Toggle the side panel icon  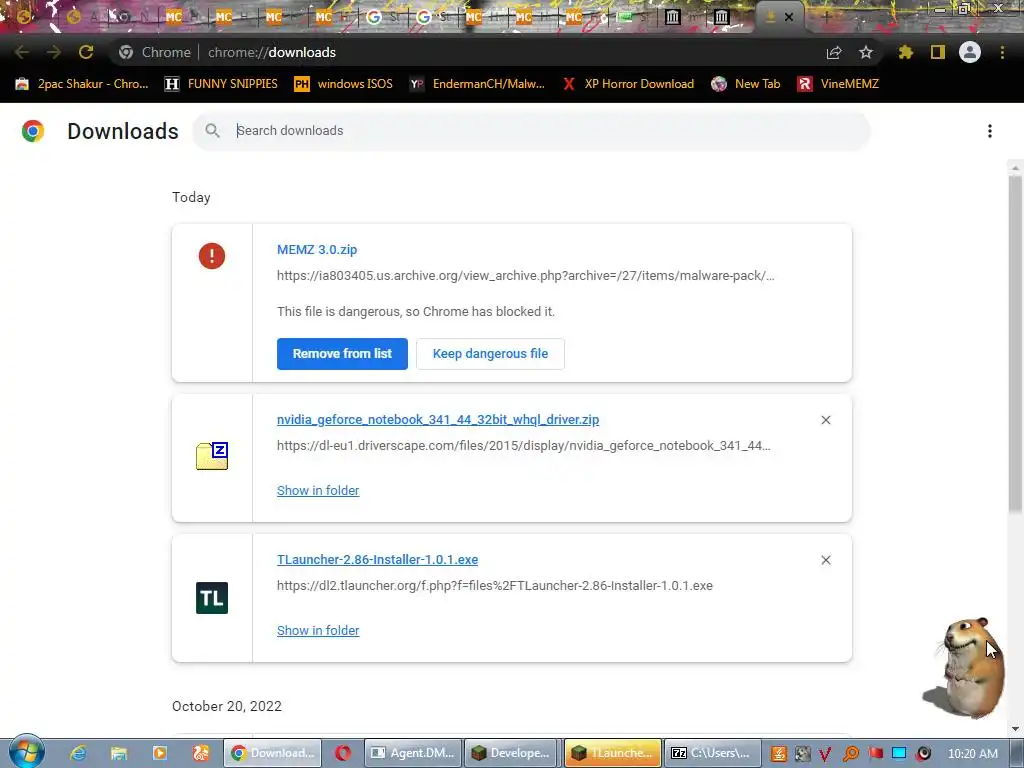click(938, 52)
